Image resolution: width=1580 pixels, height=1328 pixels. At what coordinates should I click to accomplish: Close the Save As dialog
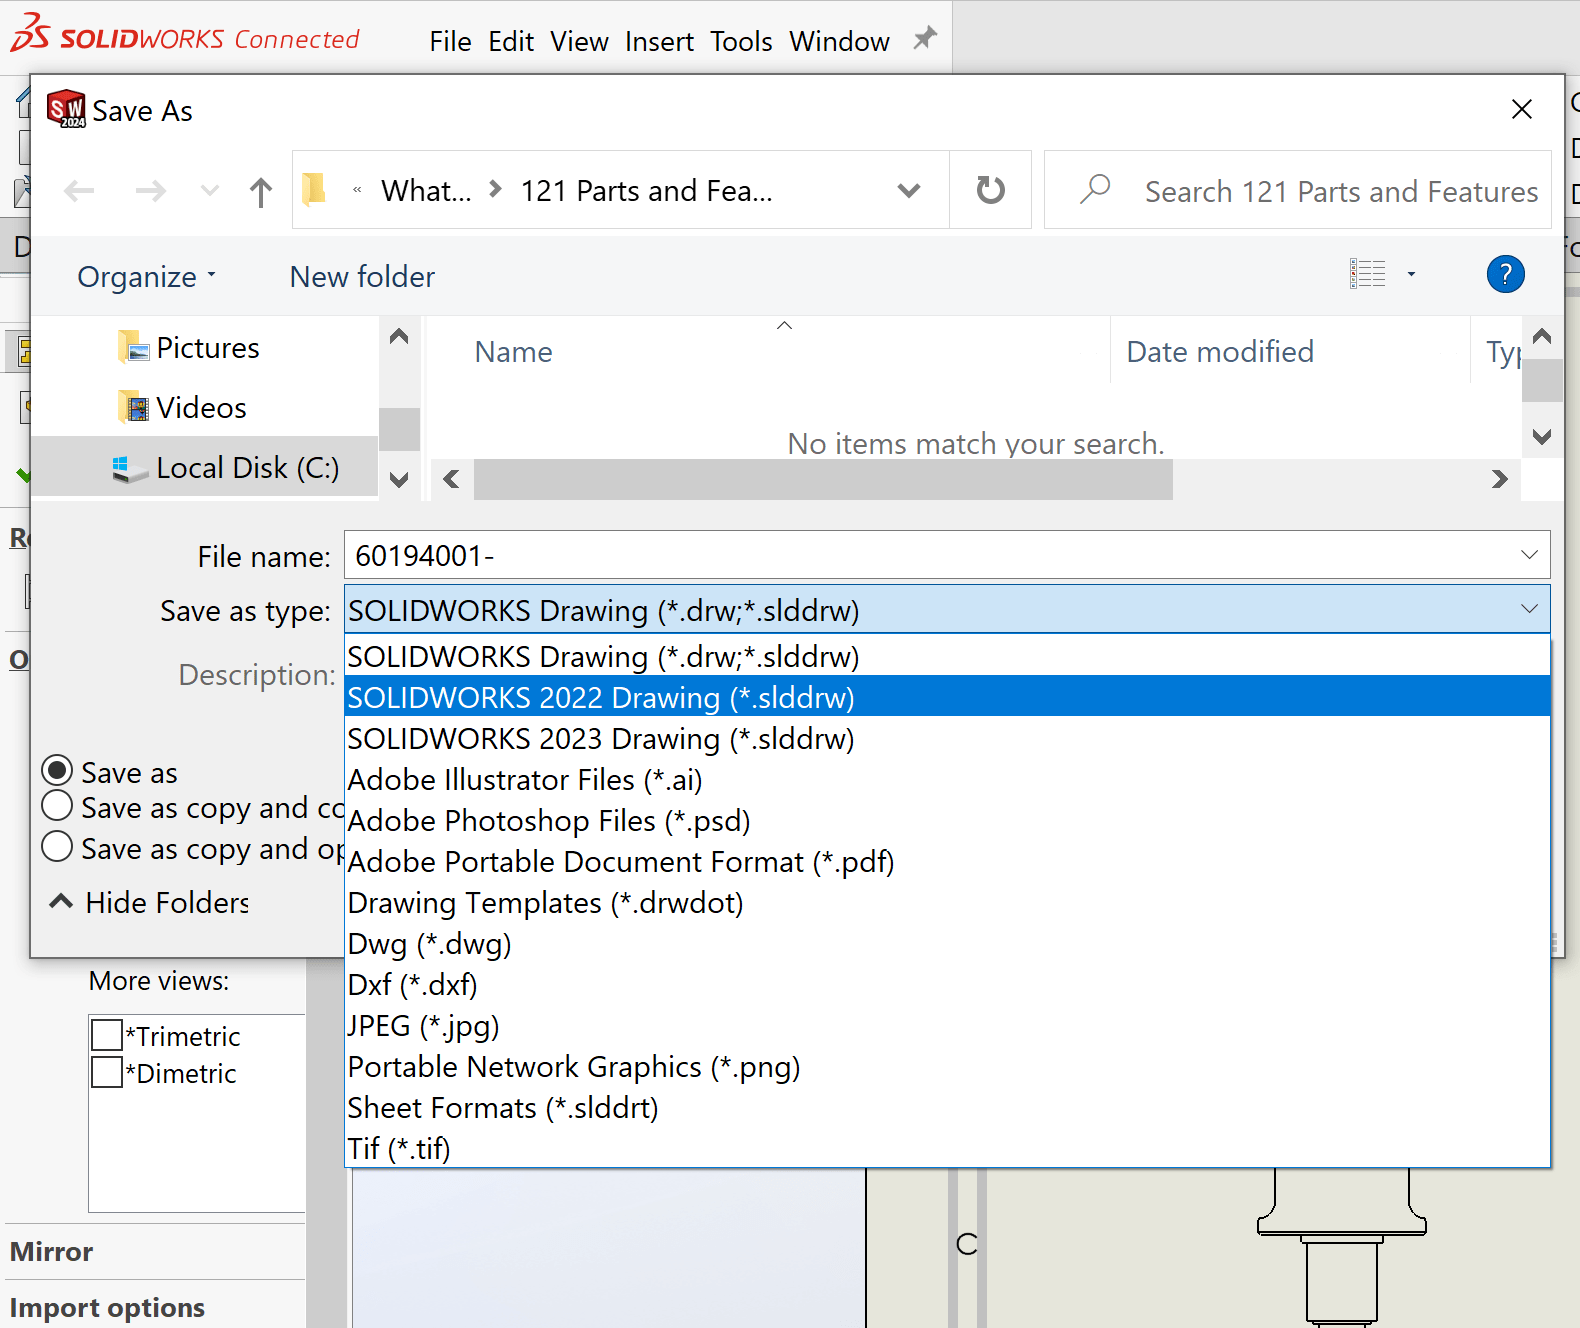[1521, 109]
